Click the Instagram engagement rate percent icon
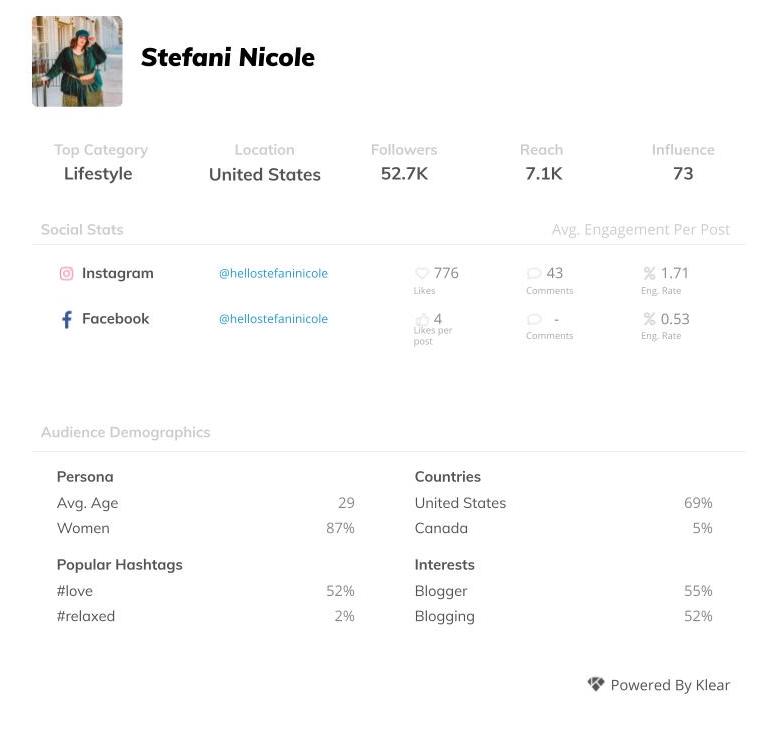This screenshot has height=748, width=779. (x=649, y=273)
